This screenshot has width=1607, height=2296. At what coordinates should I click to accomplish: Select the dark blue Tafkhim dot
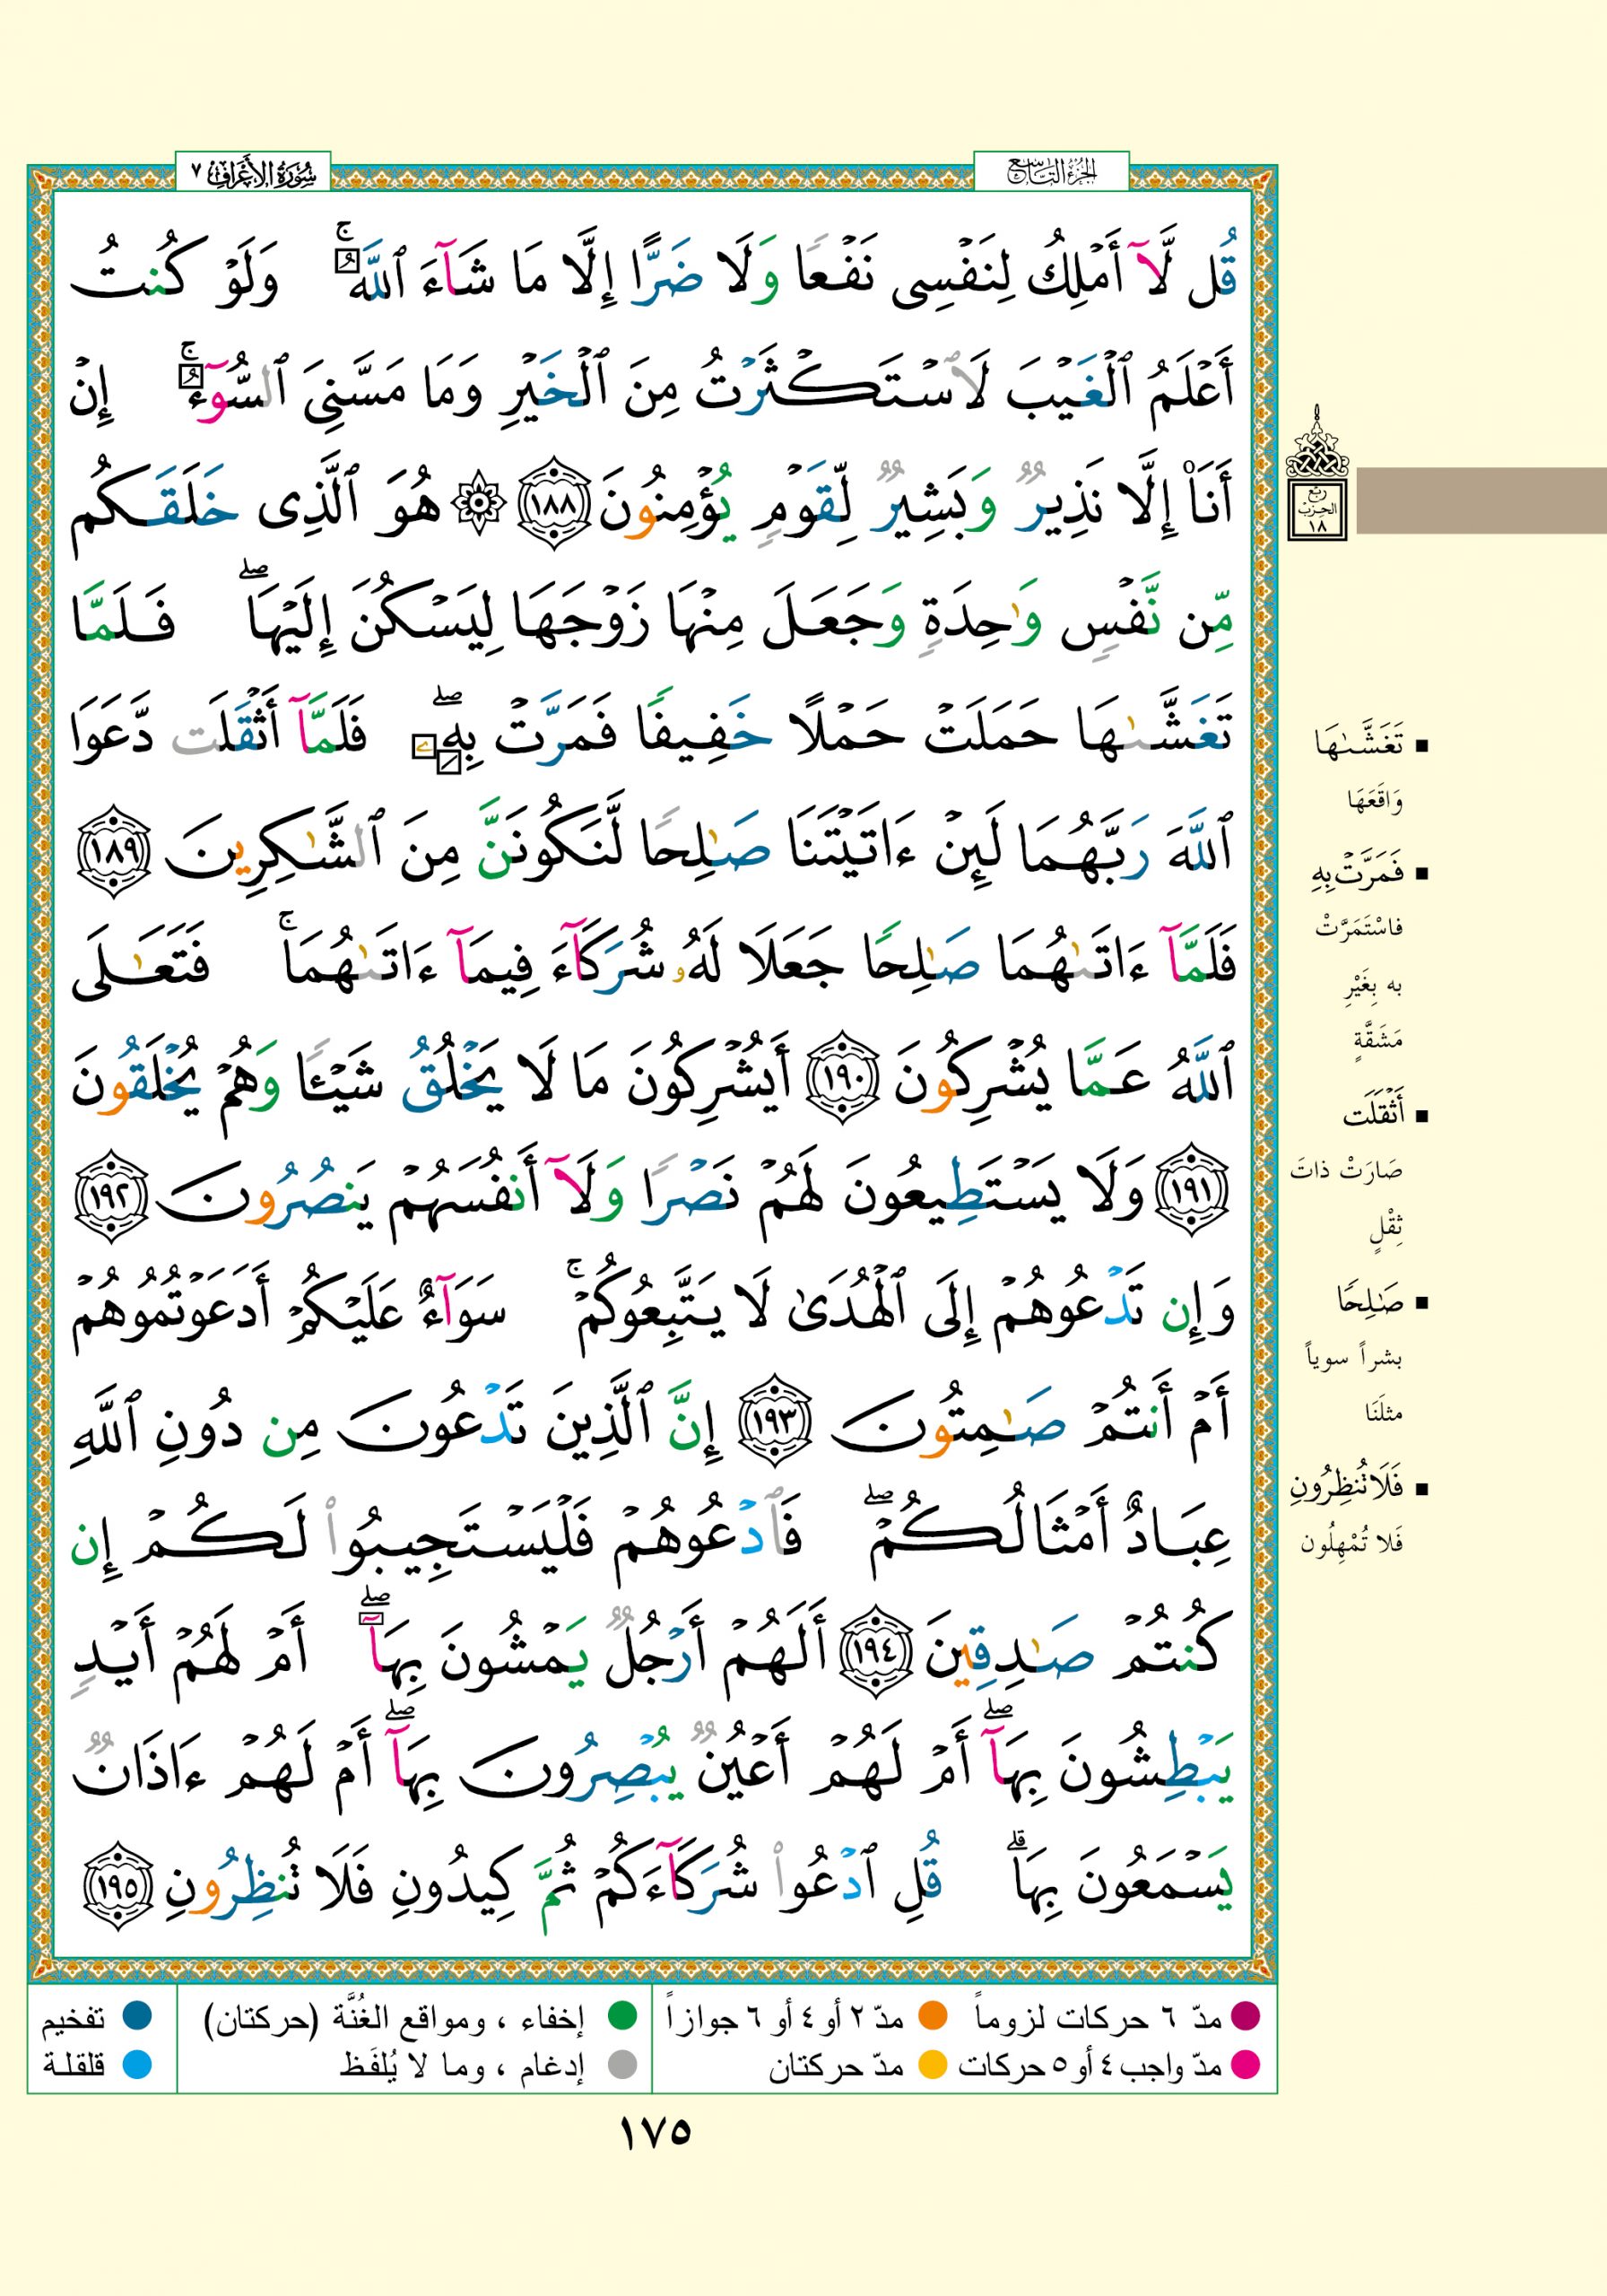[137, 2016]
